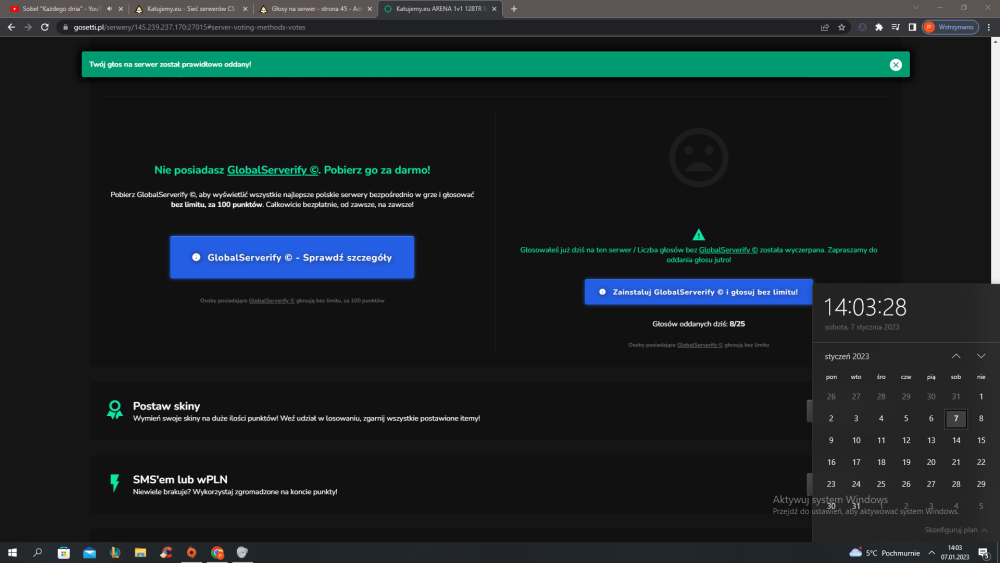This screenshot has height=563, width=1000.
Task: Click the site padlock icon
Action: tap(65, 27)
